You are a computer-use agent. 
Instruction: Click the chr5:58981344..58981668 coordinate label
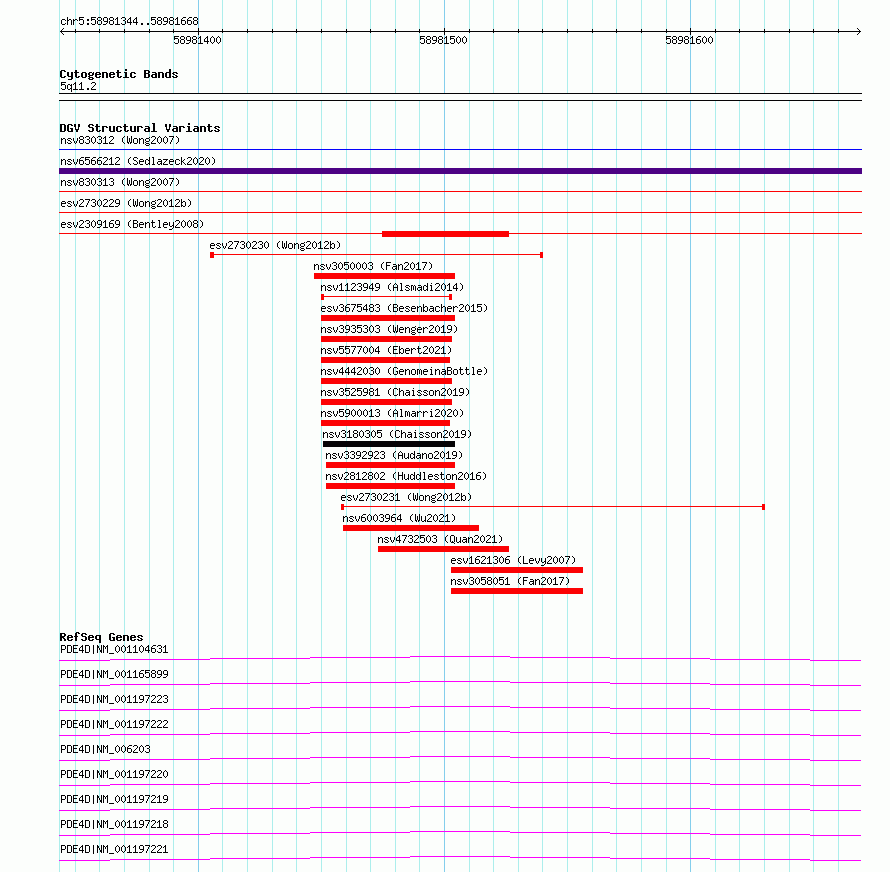click(129, 22)
